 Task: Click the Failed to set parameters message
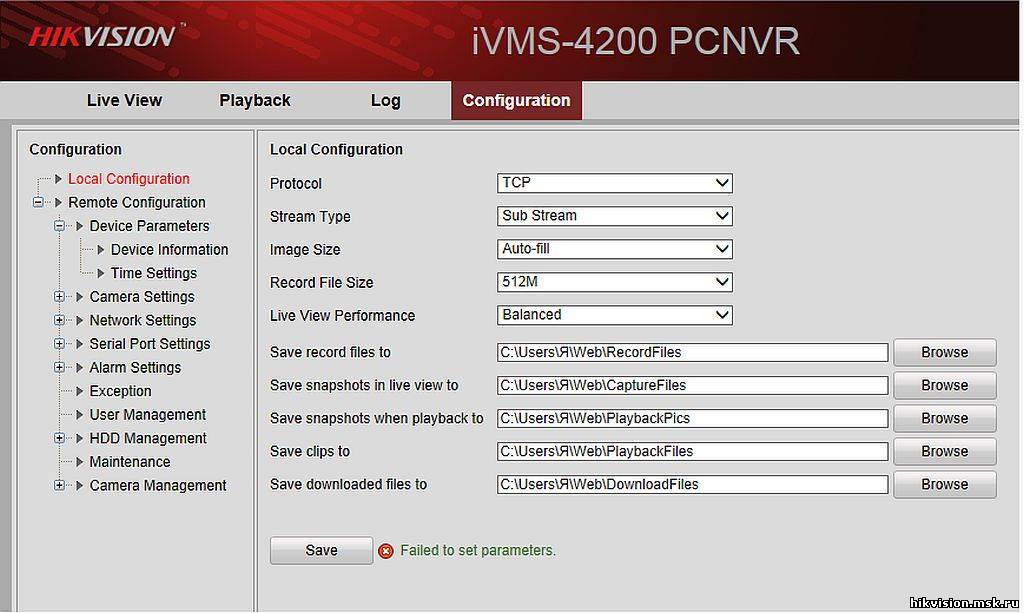point(477,550)
